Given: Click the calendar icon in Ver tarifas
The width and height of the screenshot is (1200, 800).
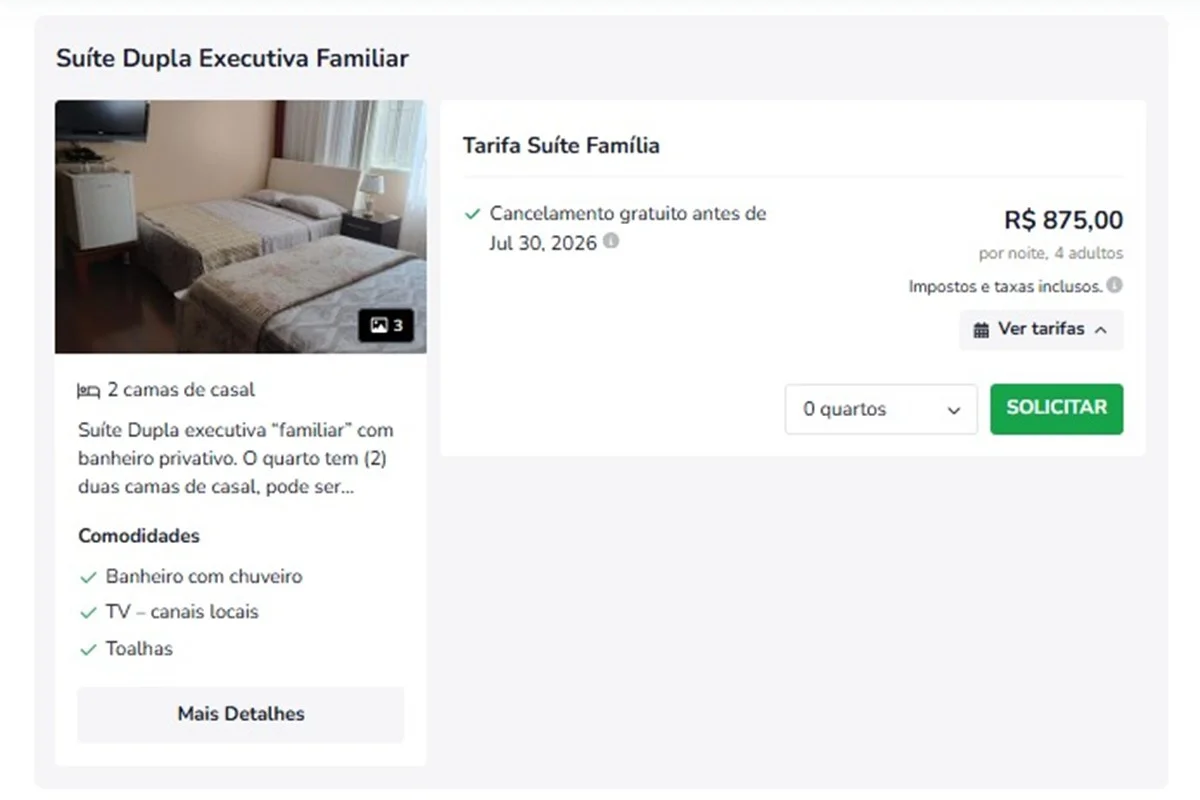Looking at the screenshot, I should click(x=981, y=330).
